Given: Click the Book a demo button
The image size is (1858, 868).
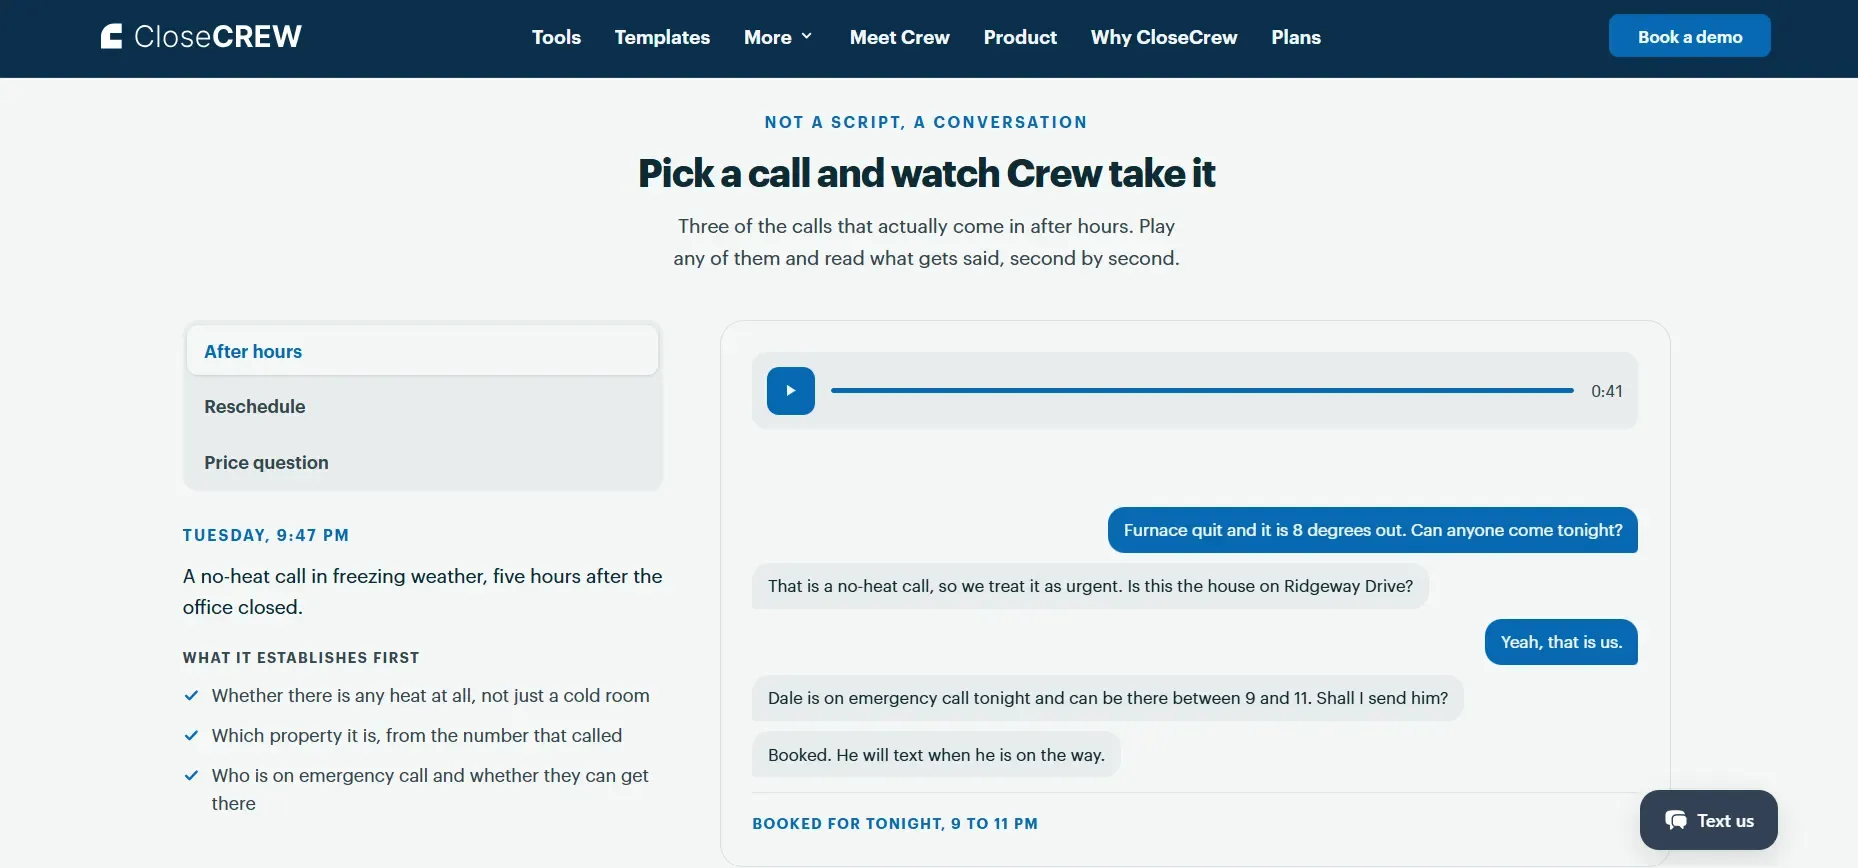Looking at the screenshot, I should click(1690, 36).
